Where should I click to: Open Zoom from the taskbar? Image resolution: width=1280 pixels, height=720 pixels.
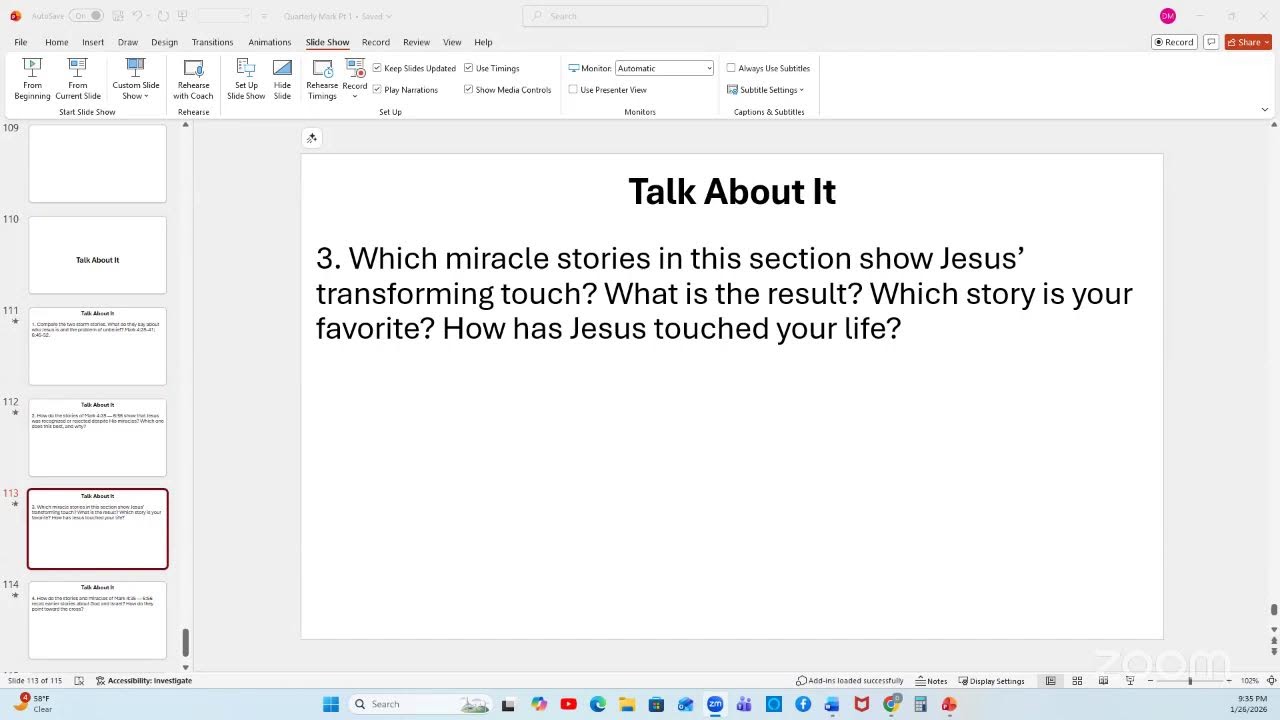click(715, 704)
